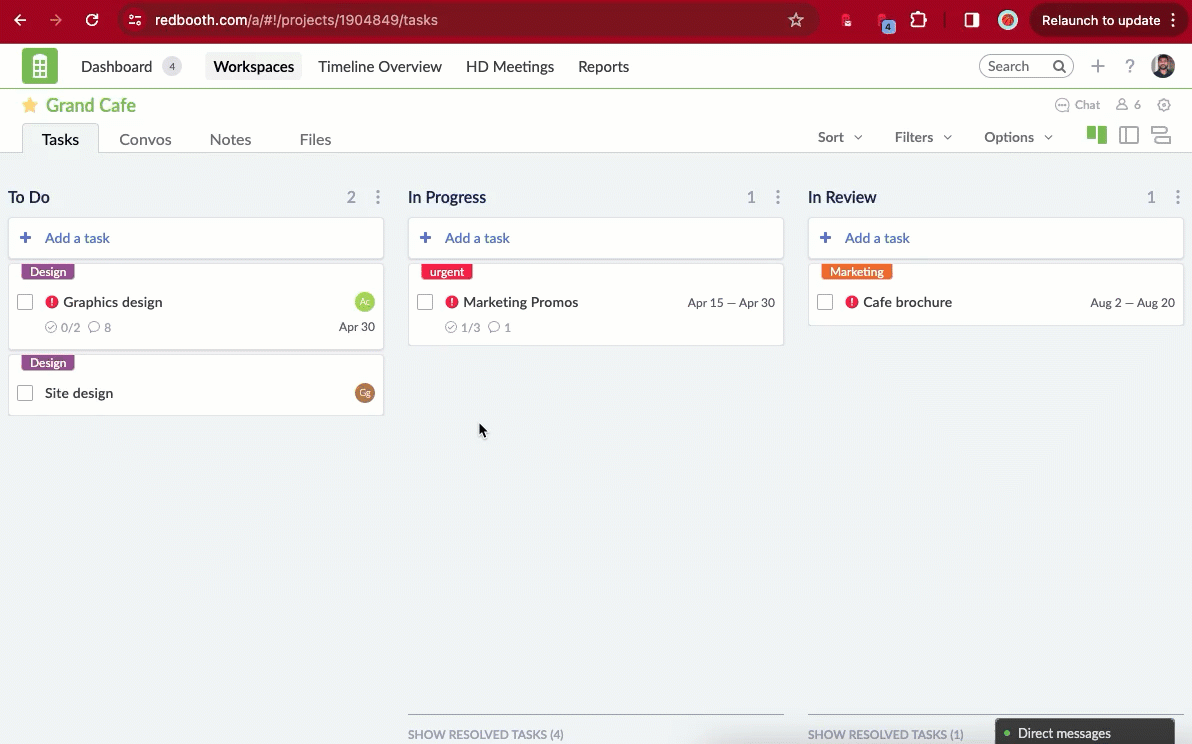Check the Site design task checkbox
The width and height of the screenshot is (1192, 744).
coord(25,393)
